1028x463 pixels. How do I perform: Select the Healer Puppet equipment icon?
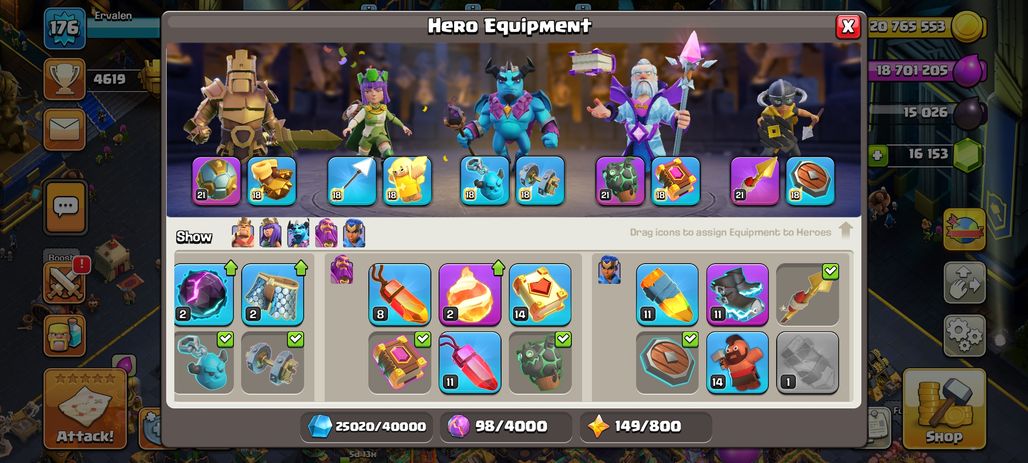click(x=407, y=180)
